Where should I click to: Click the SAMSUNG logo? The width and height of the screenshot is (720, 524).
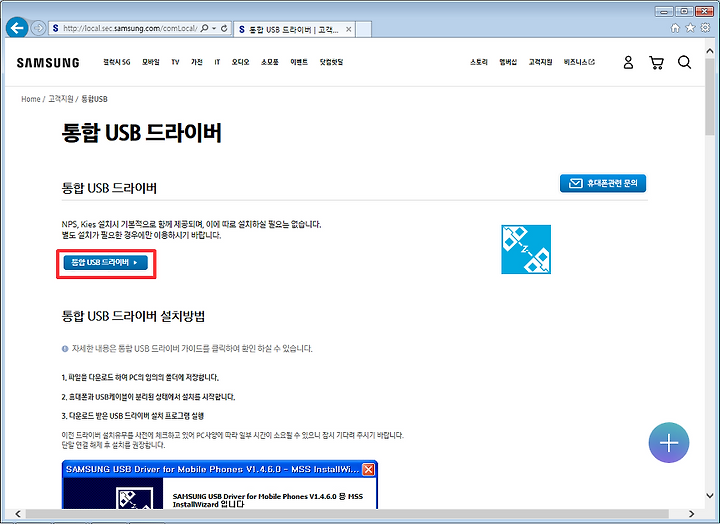tap(48, 62)
